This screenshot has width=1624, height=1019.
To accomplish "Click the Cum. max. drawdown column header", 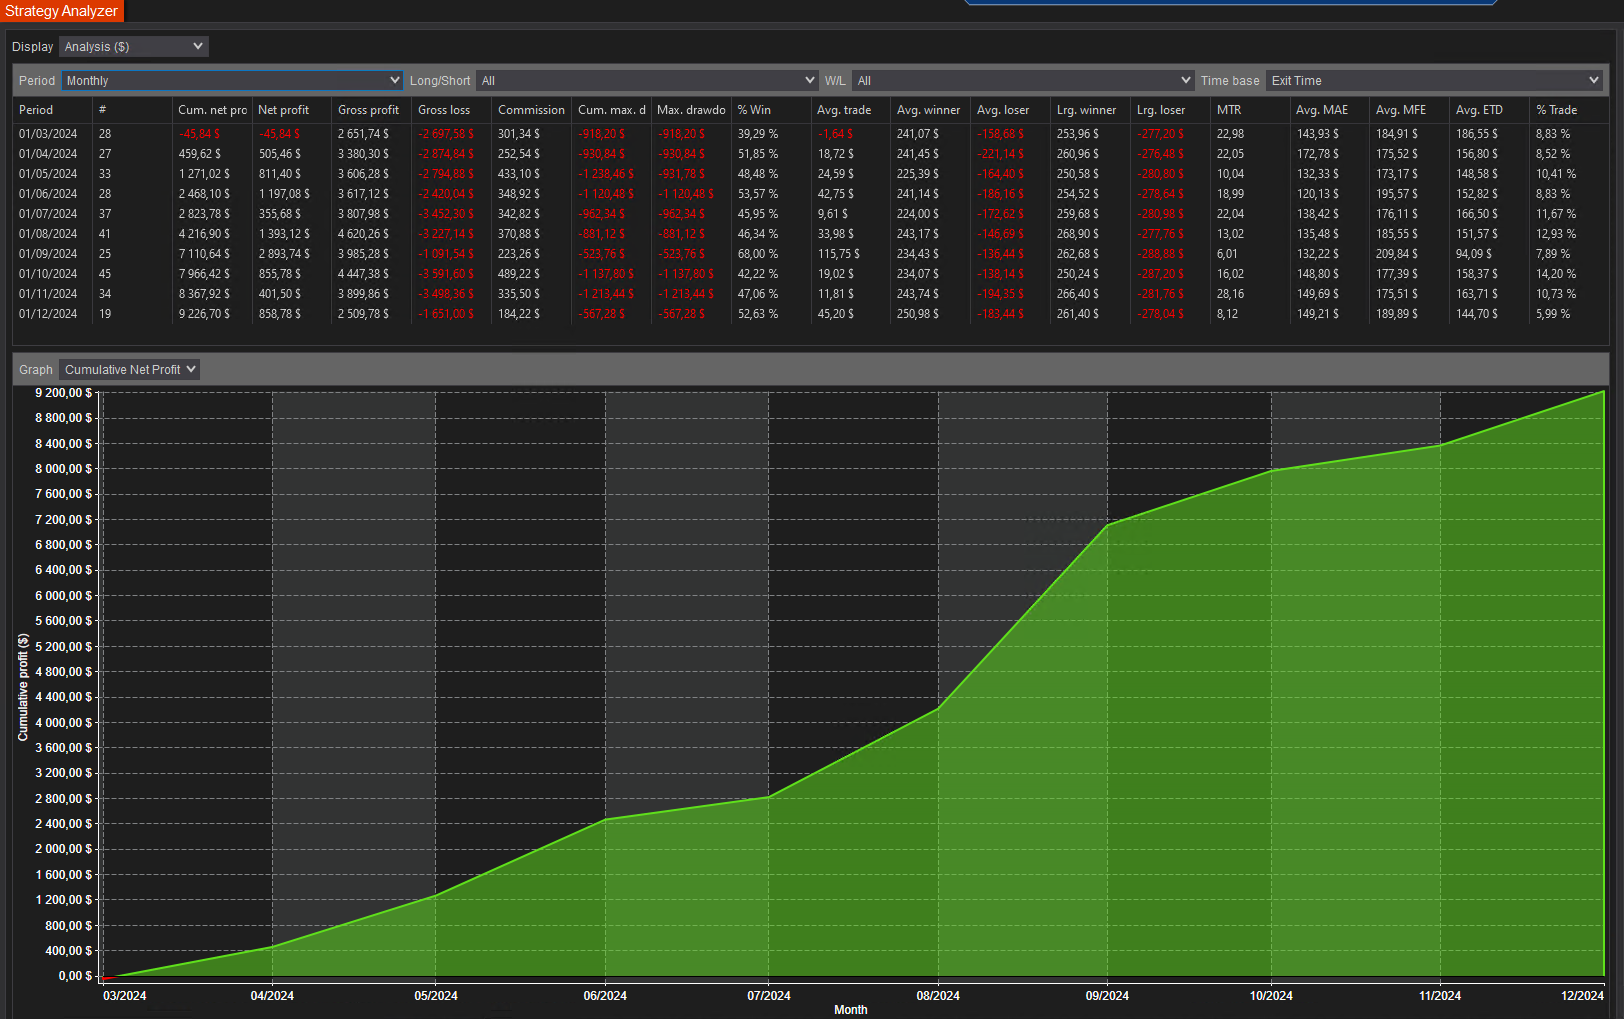I will [612, 110].
